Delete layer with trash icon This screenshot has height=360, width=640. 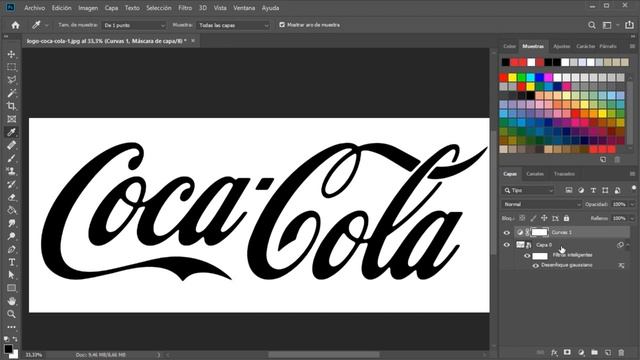(621, 353)
